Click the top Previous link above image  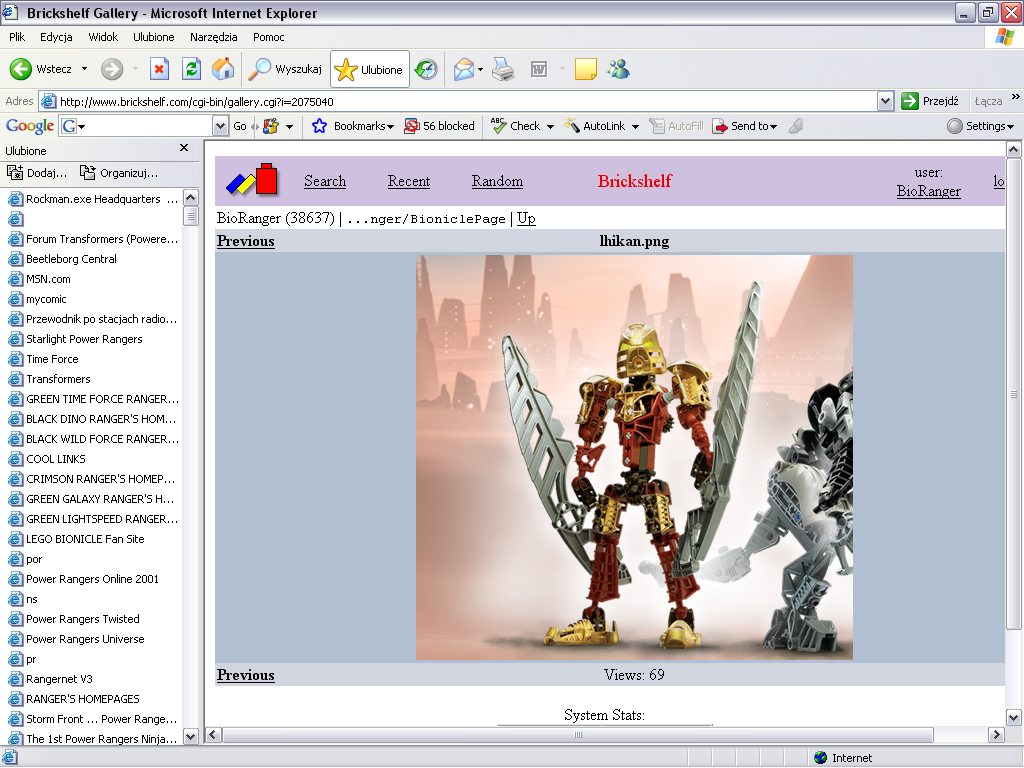point(245,241)
